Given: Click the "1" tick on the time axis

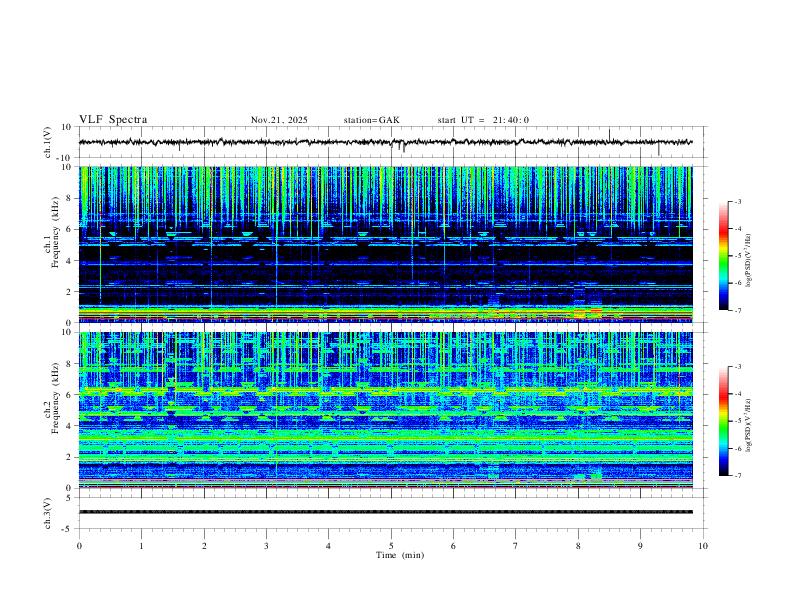Looking at the screenshot, I should [141, 546].
